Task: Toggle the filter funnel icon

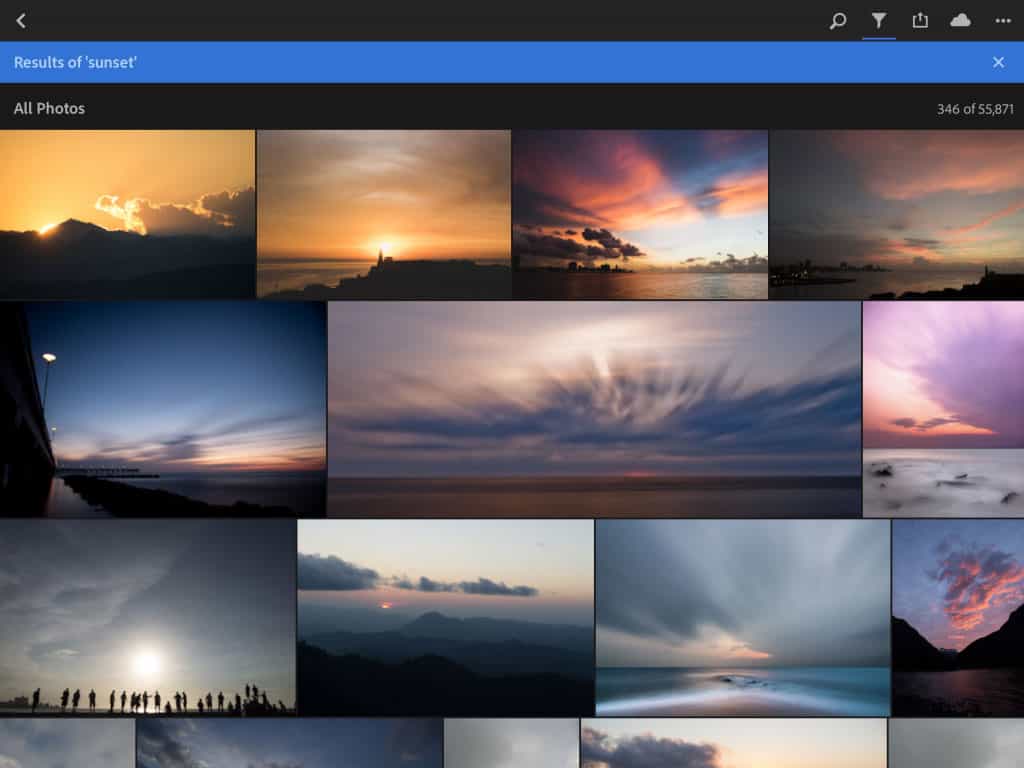Action: click(x=879, y=20)
